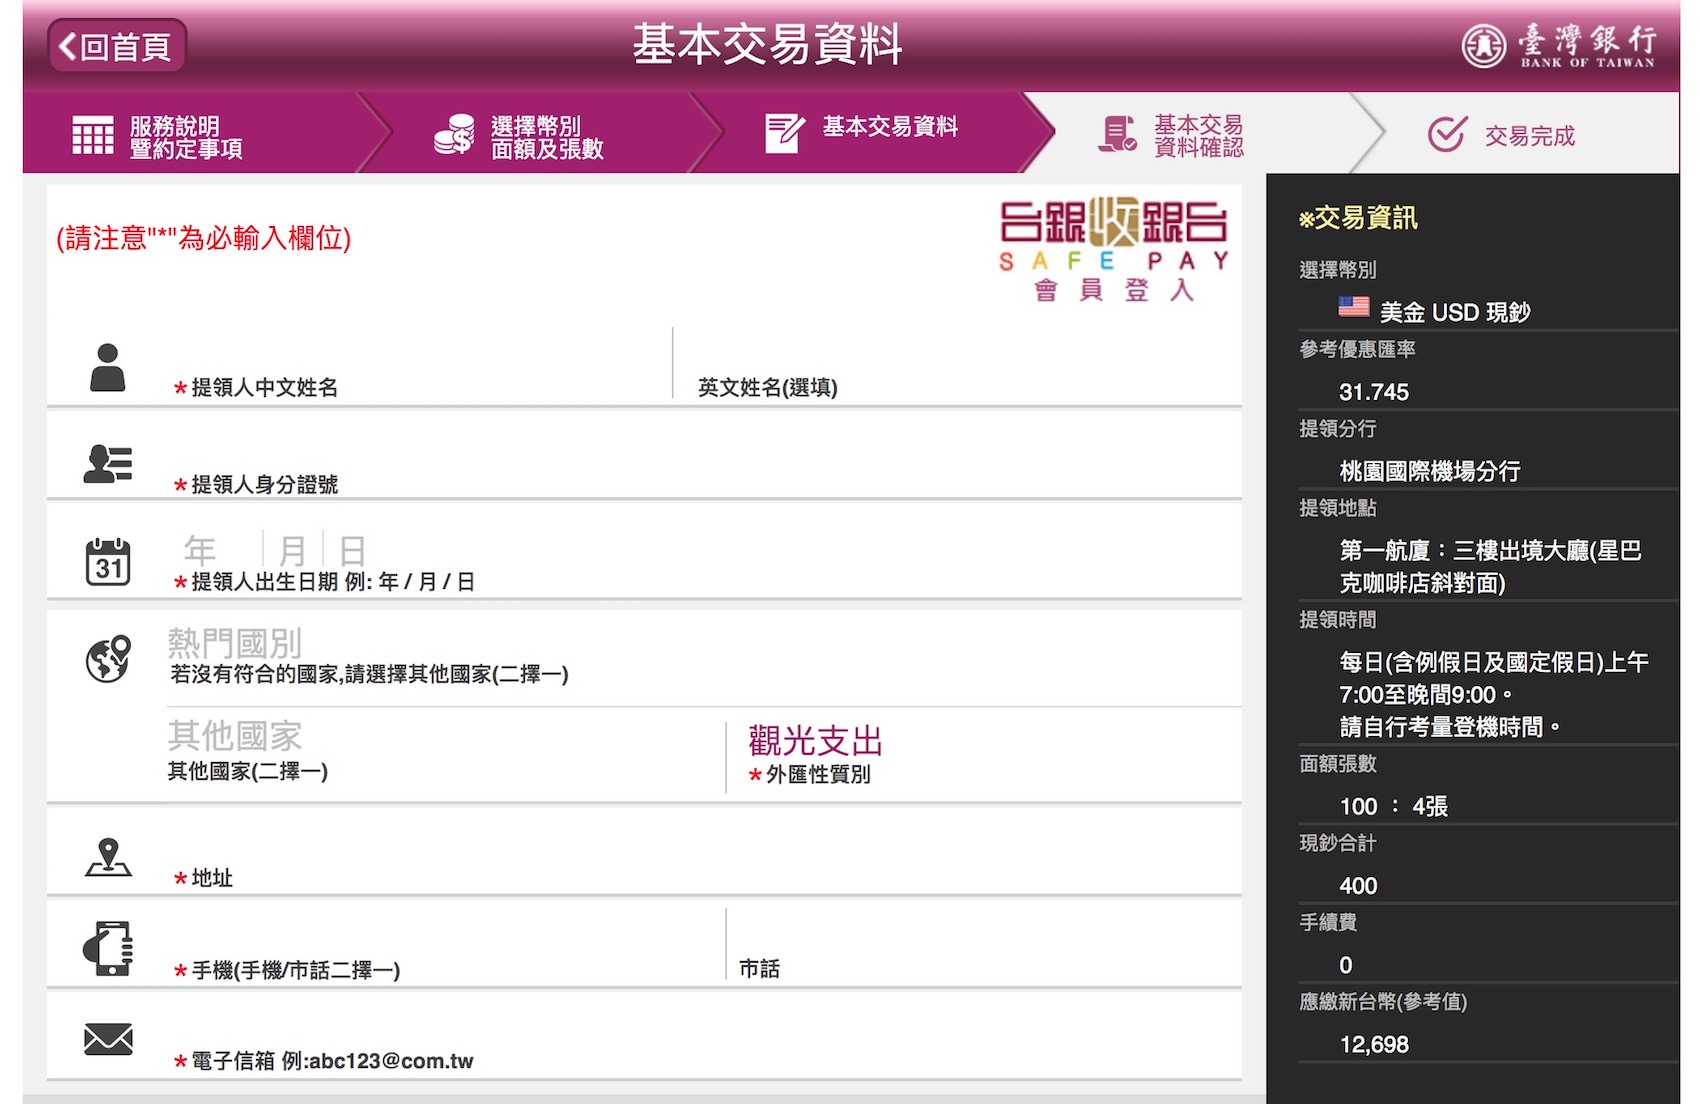Go to 選擇幣別面額及張數 step
The width and height of the screenshot is (1700, 1104).
click(x=546, y=136)
